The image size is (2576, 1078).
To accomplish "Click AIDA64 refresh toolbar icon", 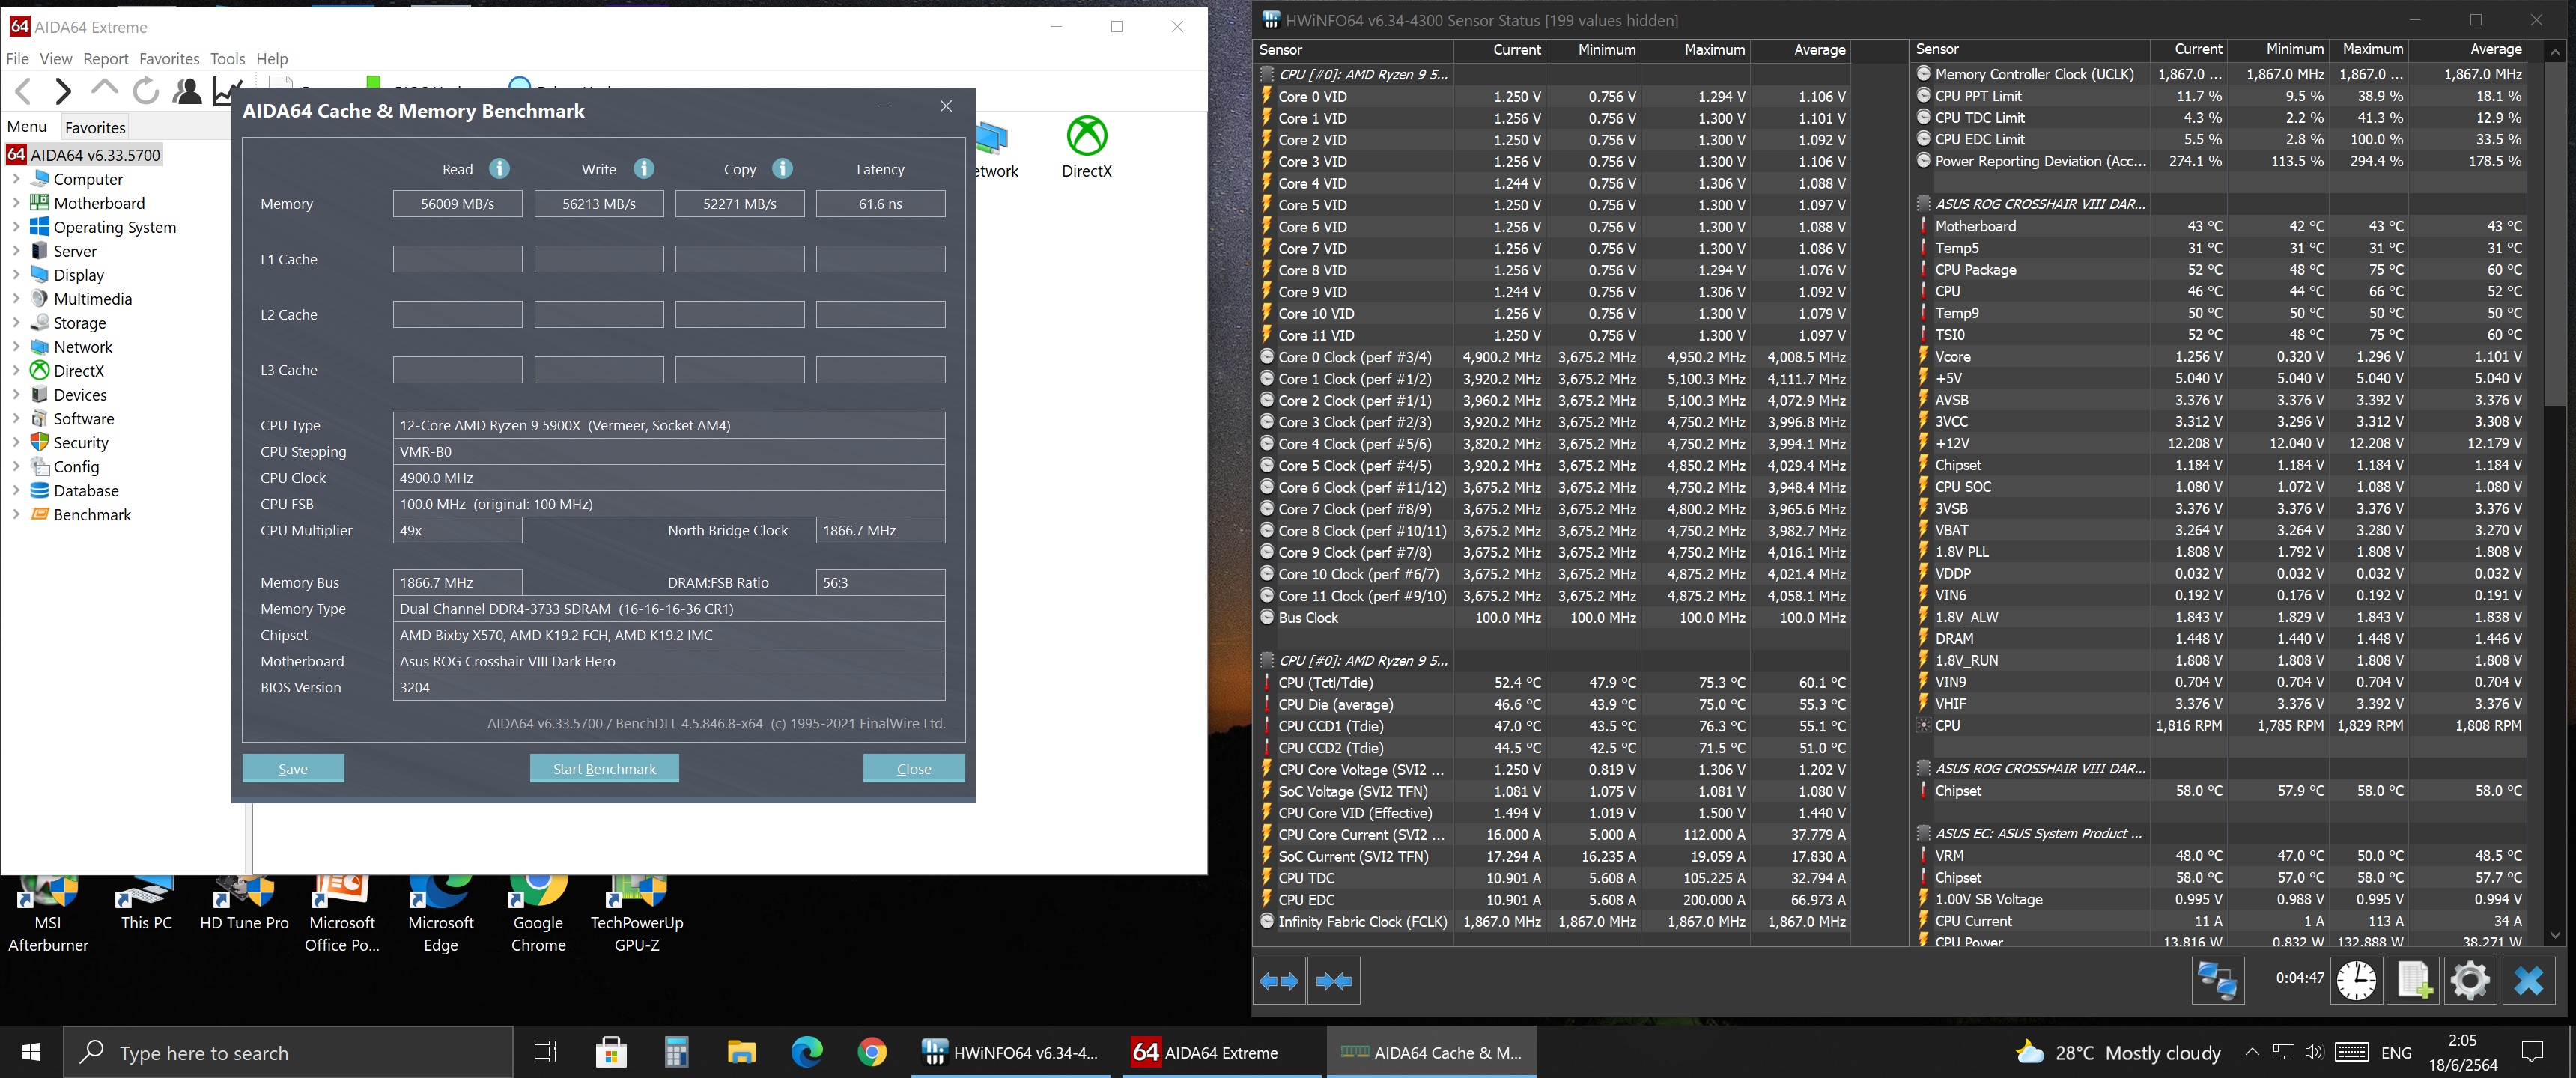I will (146, 91).
